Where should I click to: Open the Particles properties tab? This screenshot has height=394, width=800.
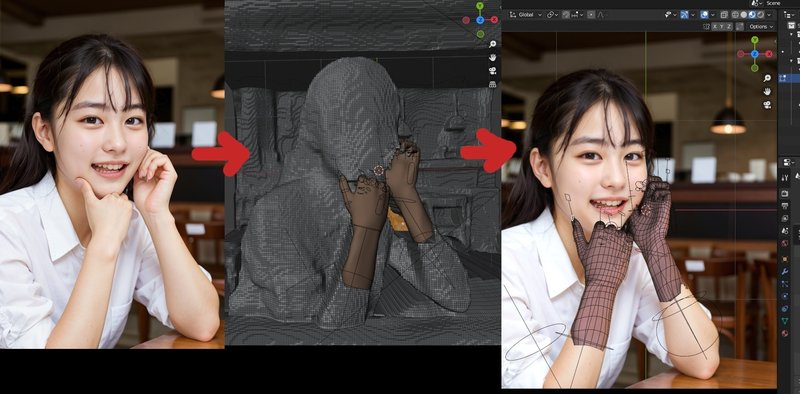[785, 283]
